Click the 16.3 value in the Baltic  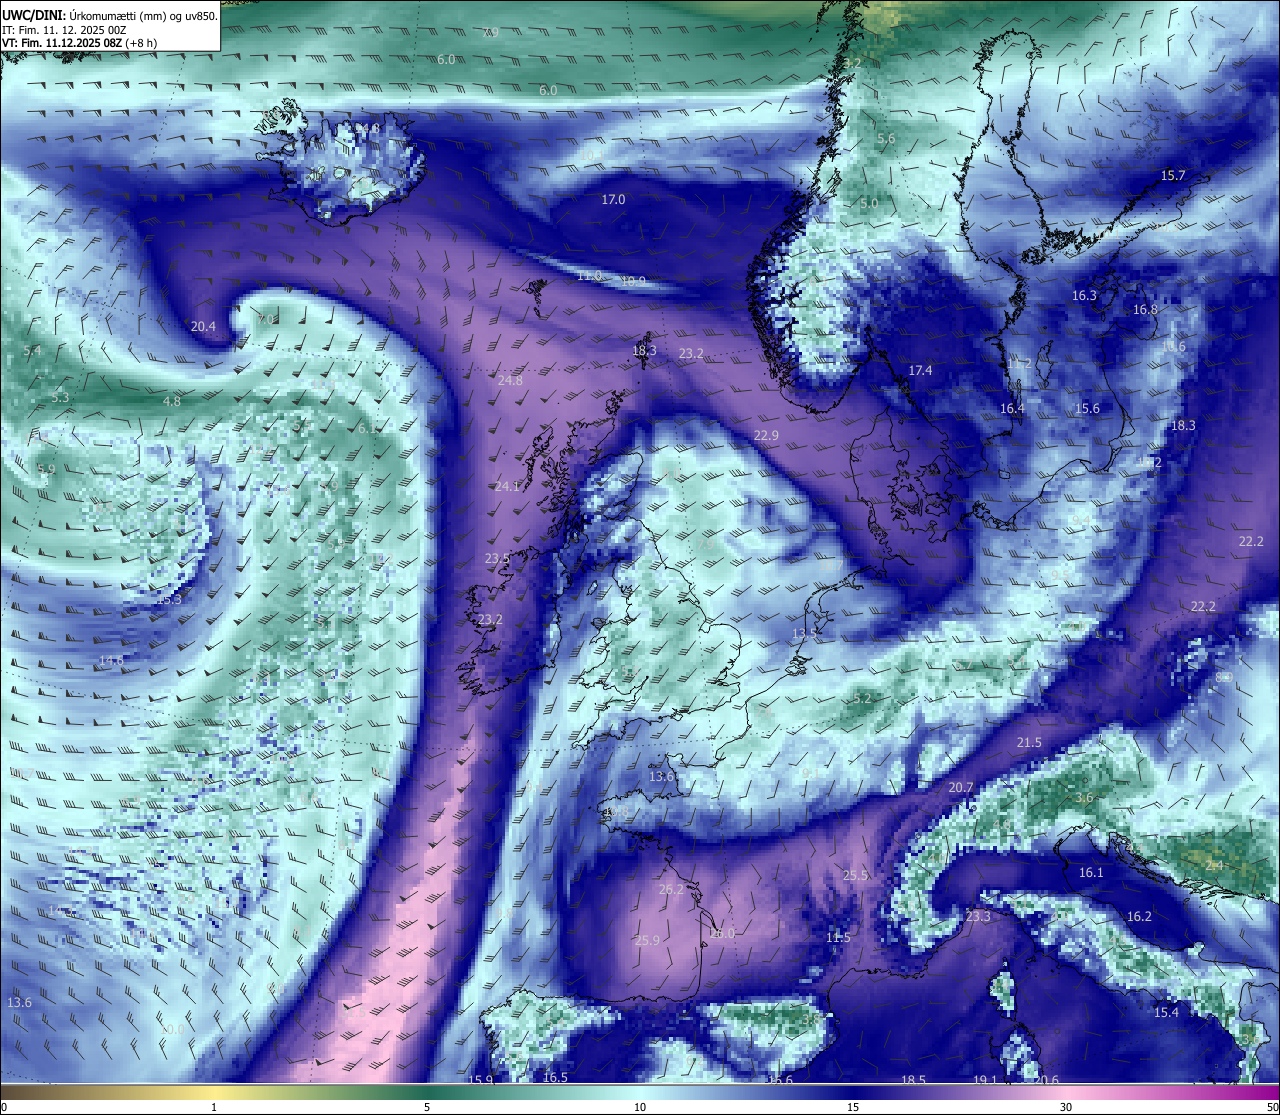coord(1084,295)
